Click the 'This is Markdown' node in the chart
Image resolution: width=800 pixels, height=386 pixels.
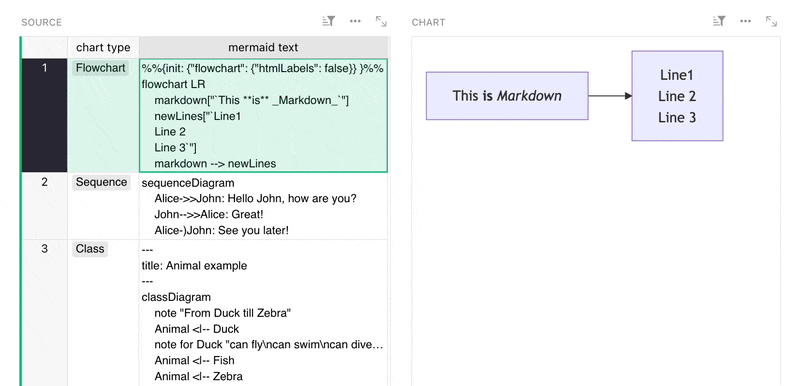click(x=507, y=96)
